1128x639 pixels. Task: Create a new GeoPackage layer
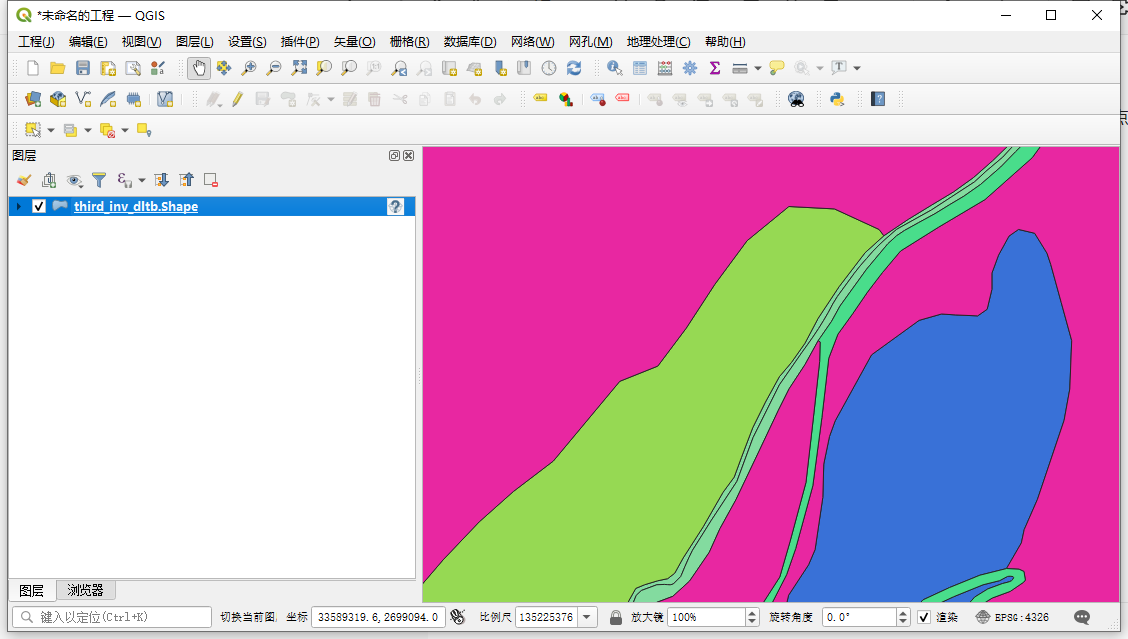[58, 99]
